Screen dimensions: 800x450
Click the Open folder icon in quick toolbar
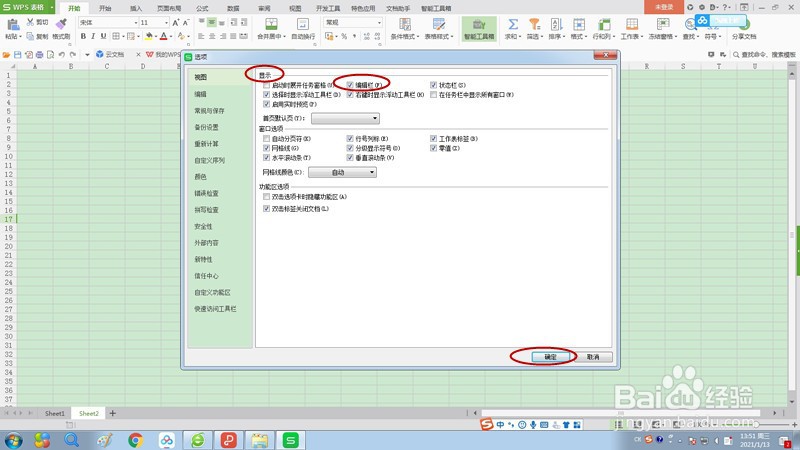tap(6, 55)
